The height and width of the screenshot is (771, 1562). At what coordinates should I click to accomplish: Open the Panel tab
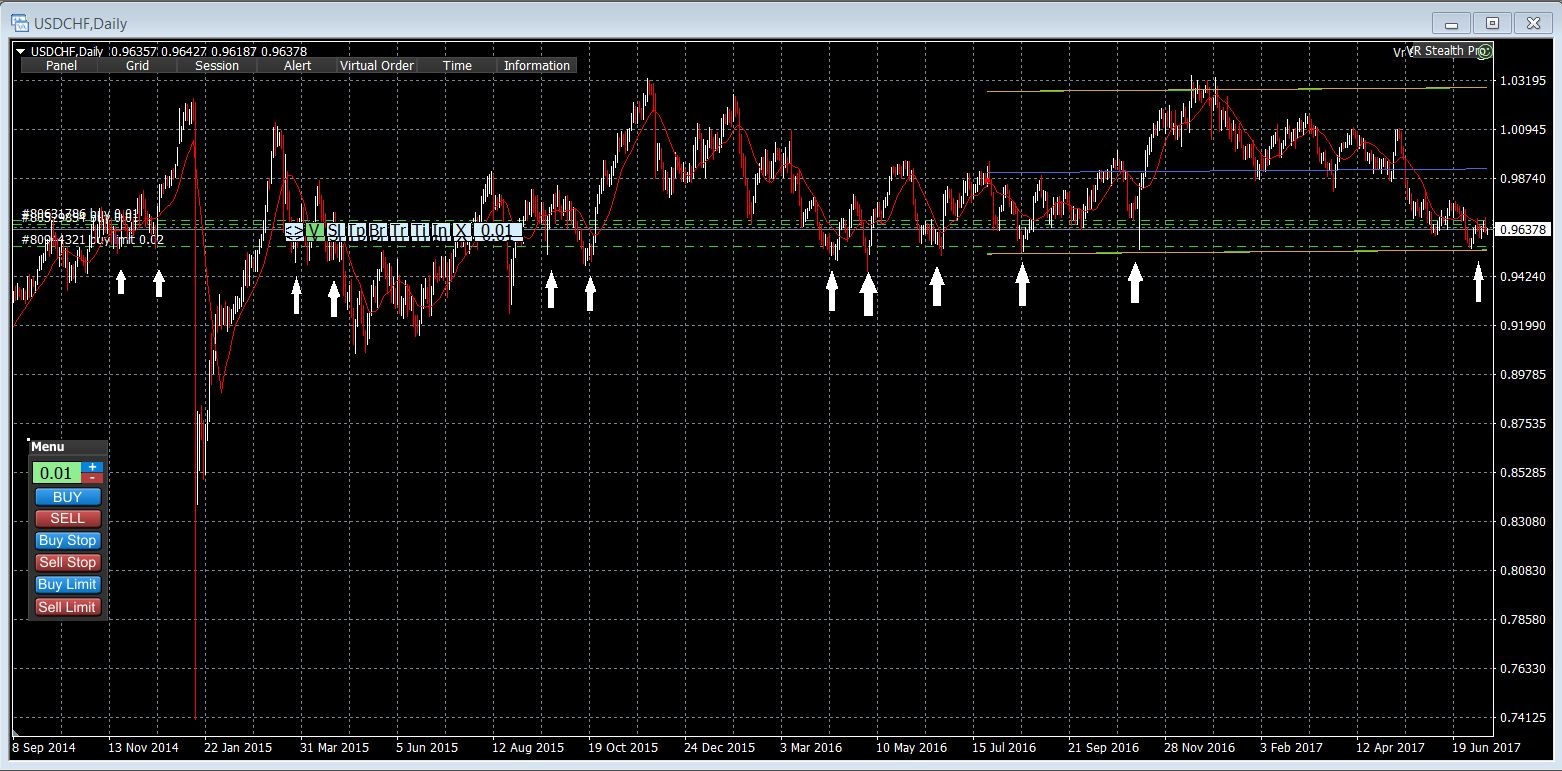point(61,66)
